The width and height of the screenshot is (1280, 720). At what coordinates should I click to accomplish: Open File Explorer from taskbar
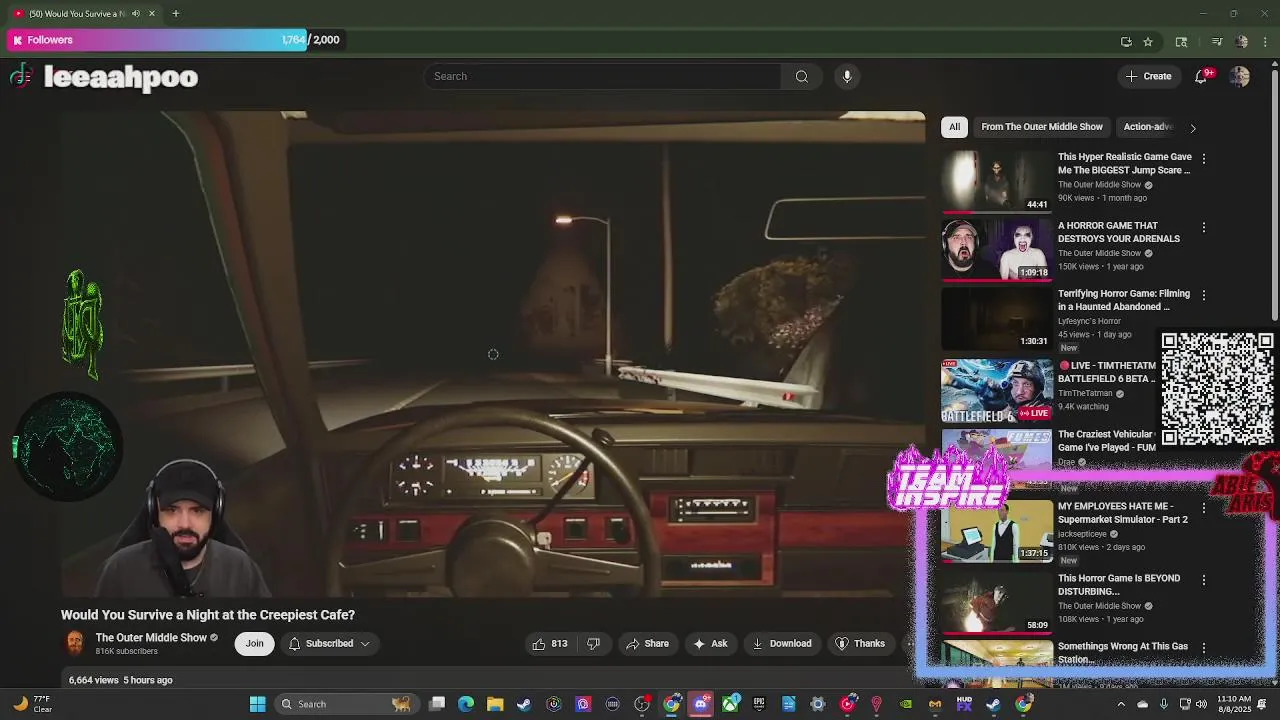tap(495, 704)
